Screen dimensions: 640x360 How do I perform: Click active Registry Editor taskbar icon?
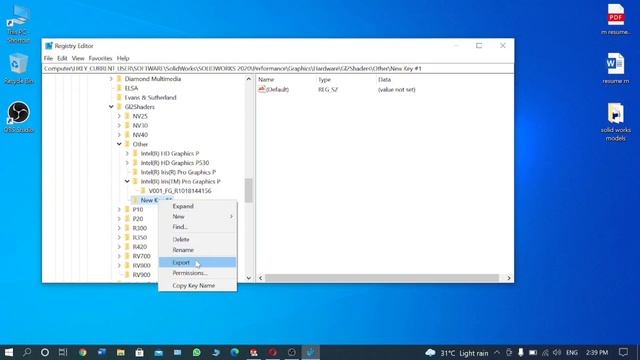click(310, 352)
